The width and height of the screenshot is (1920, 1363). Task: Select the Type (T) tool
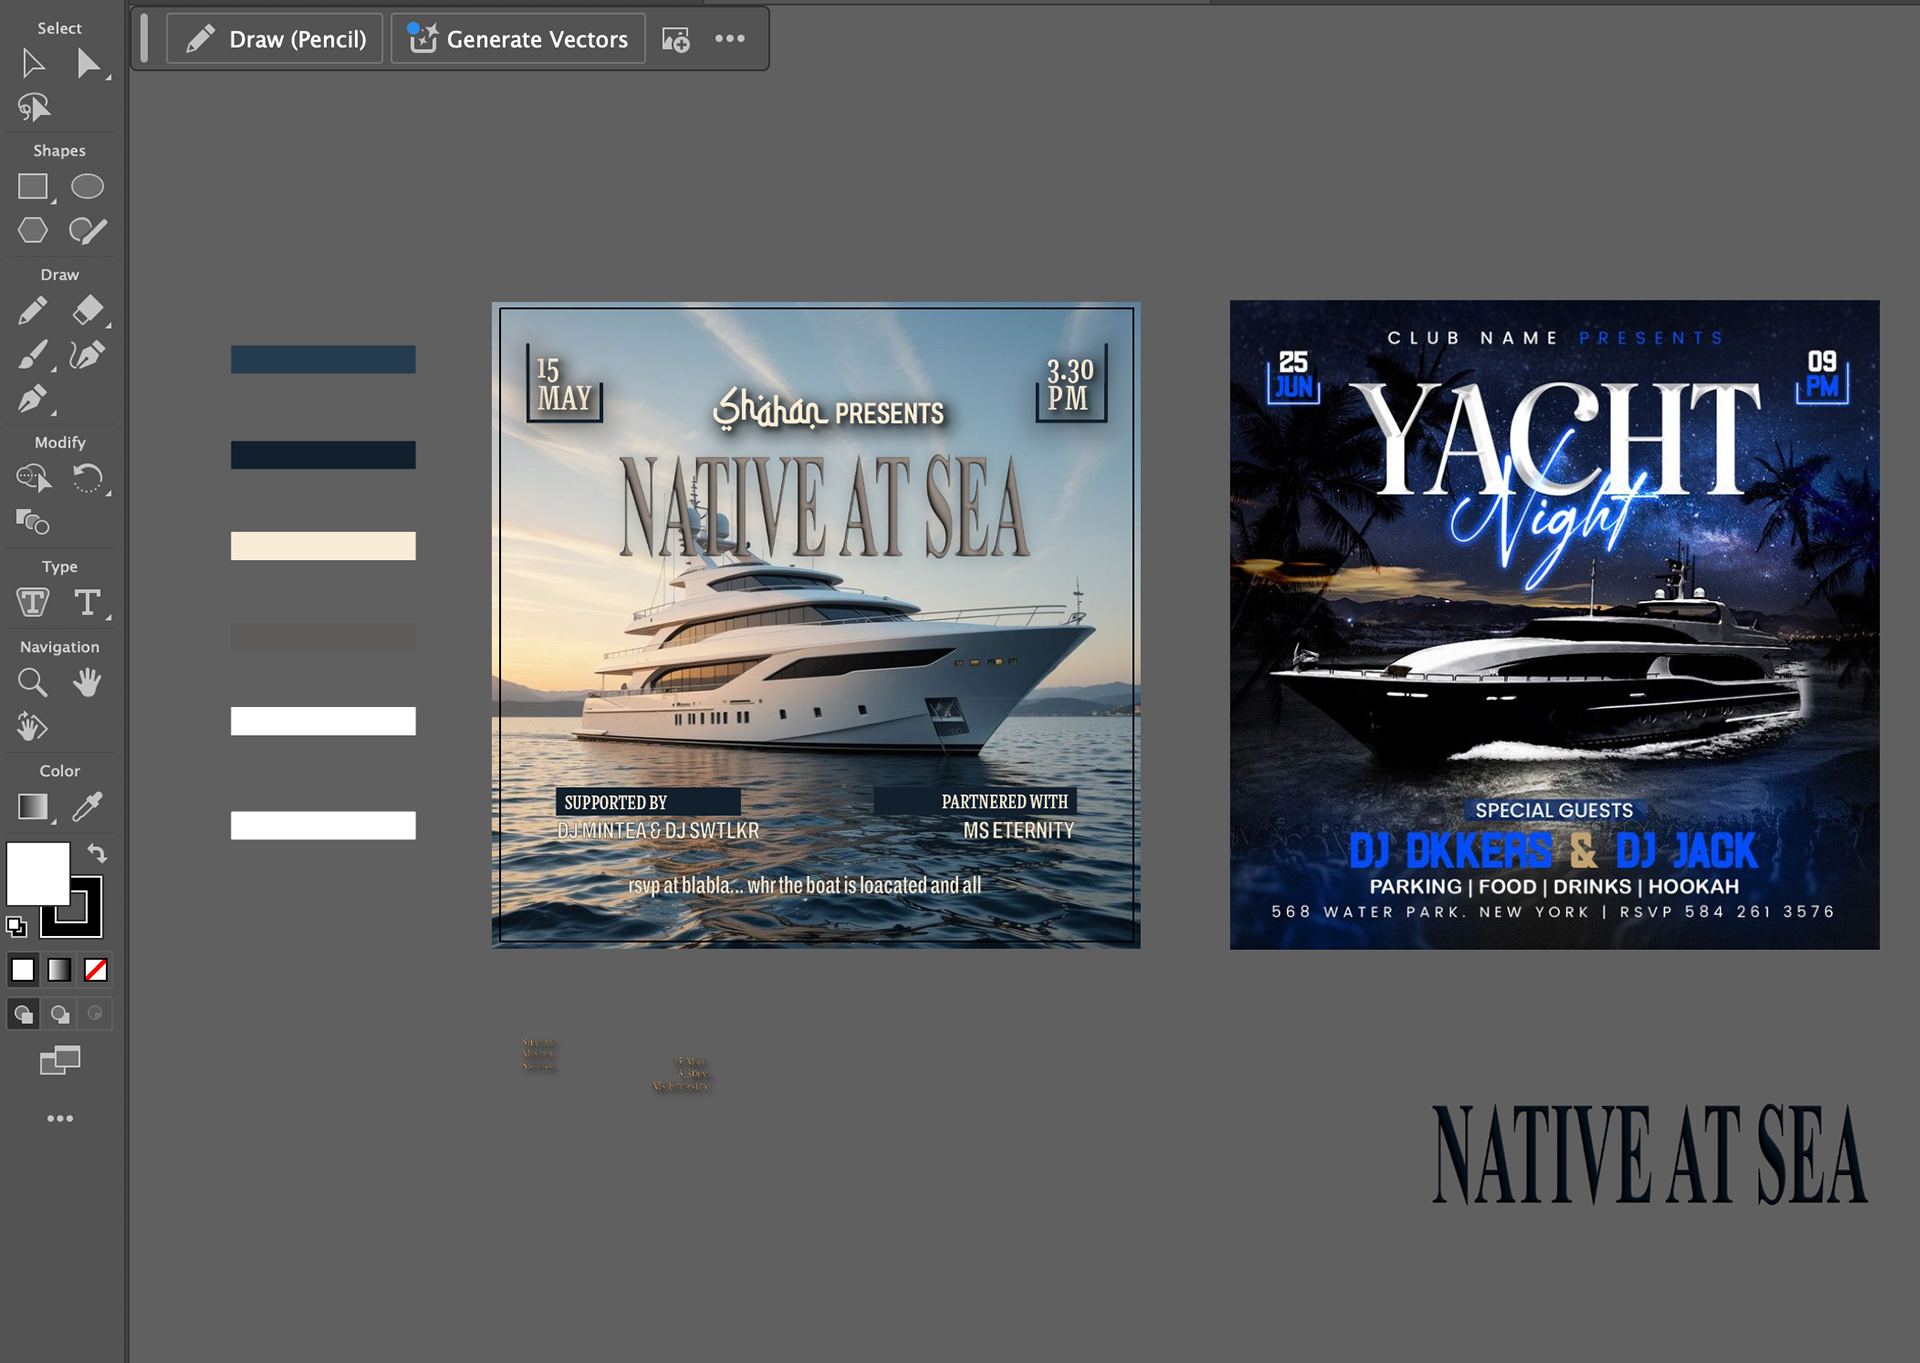point(88,603)
